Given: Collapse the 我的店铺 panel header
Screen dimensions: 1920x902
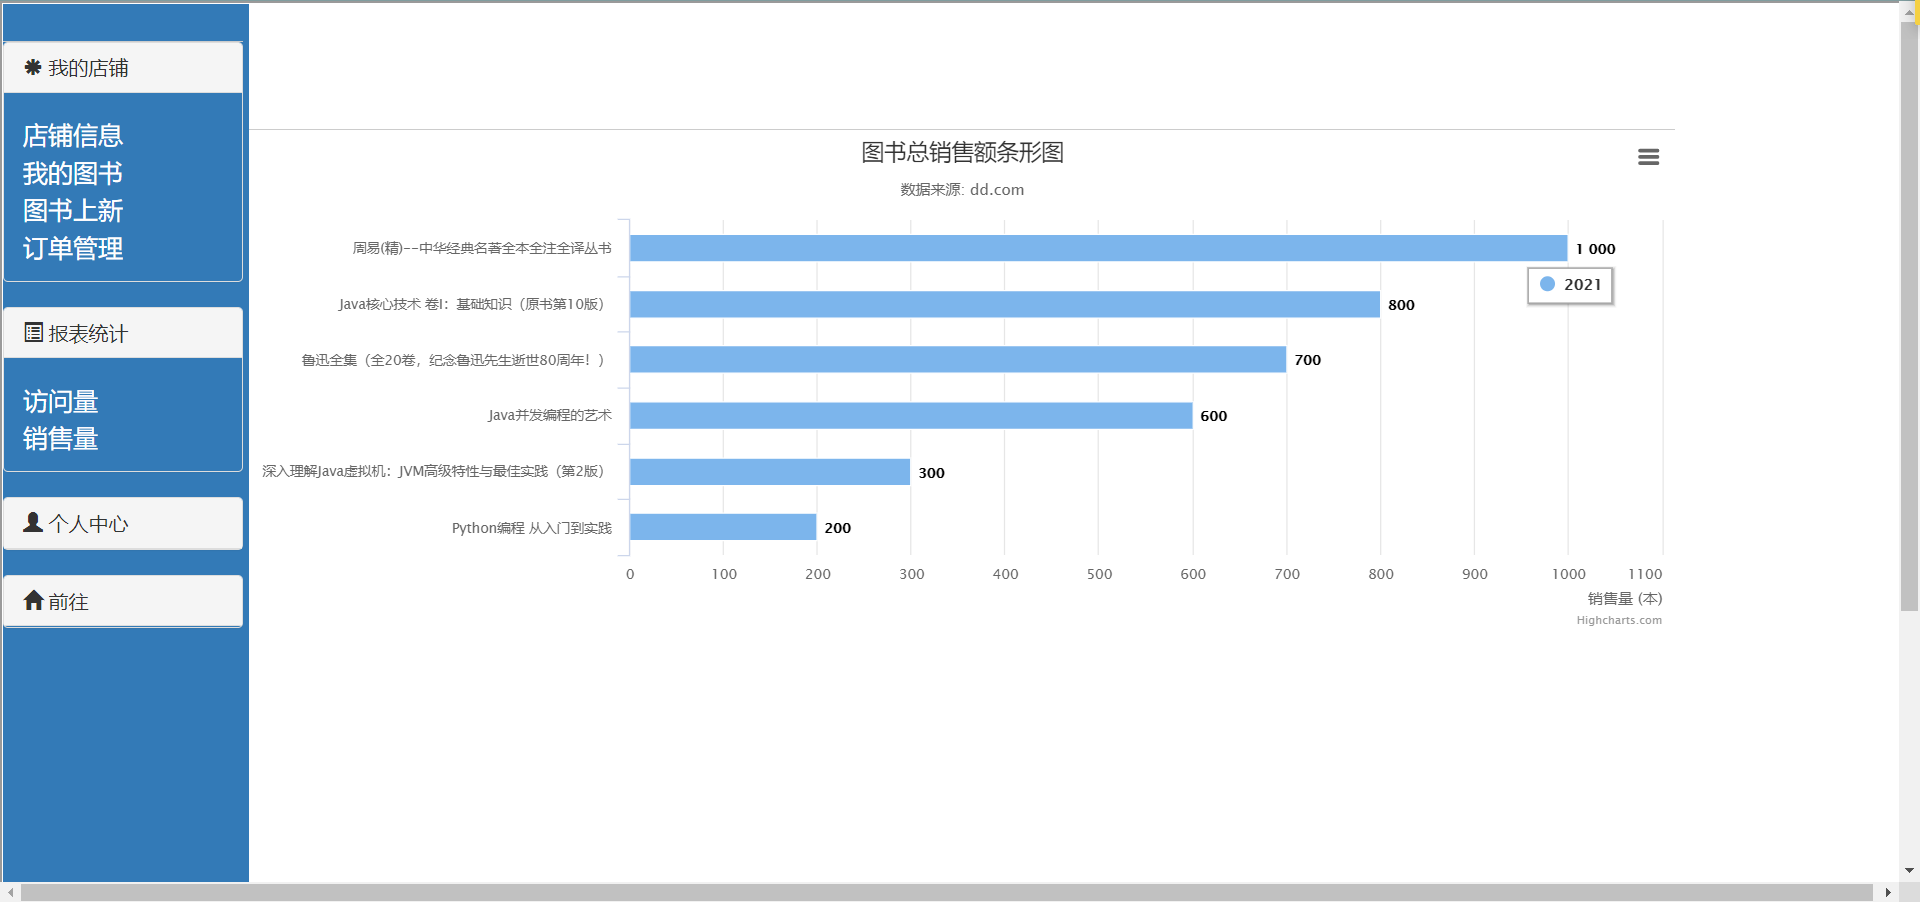Looking at the screenshot, I should pyautogui.click(x=123, y=68).
